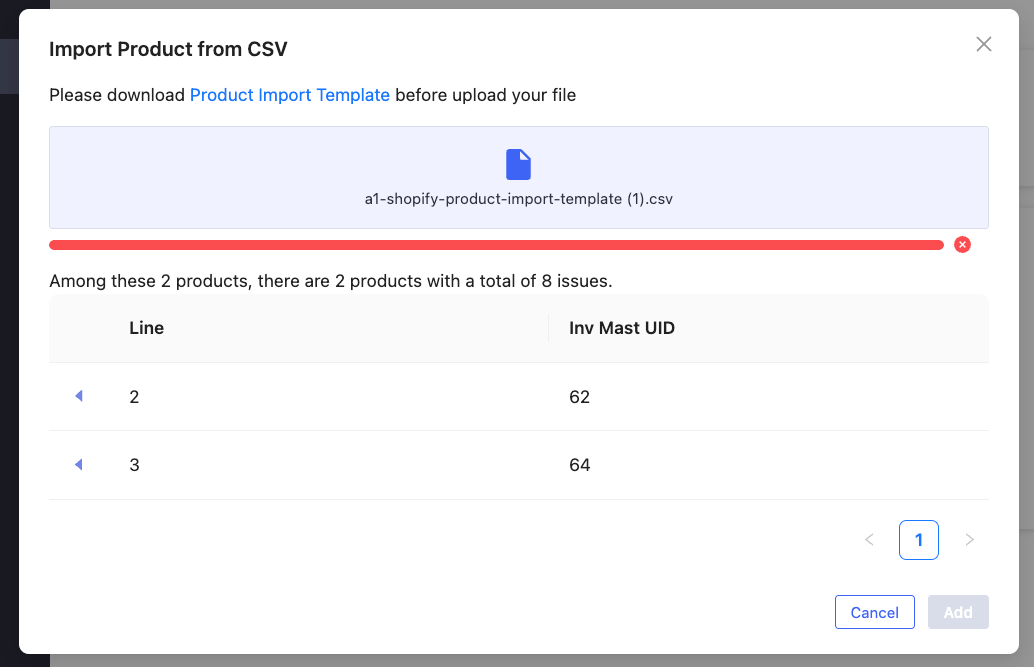Remove the failed upload with red X

962,245
